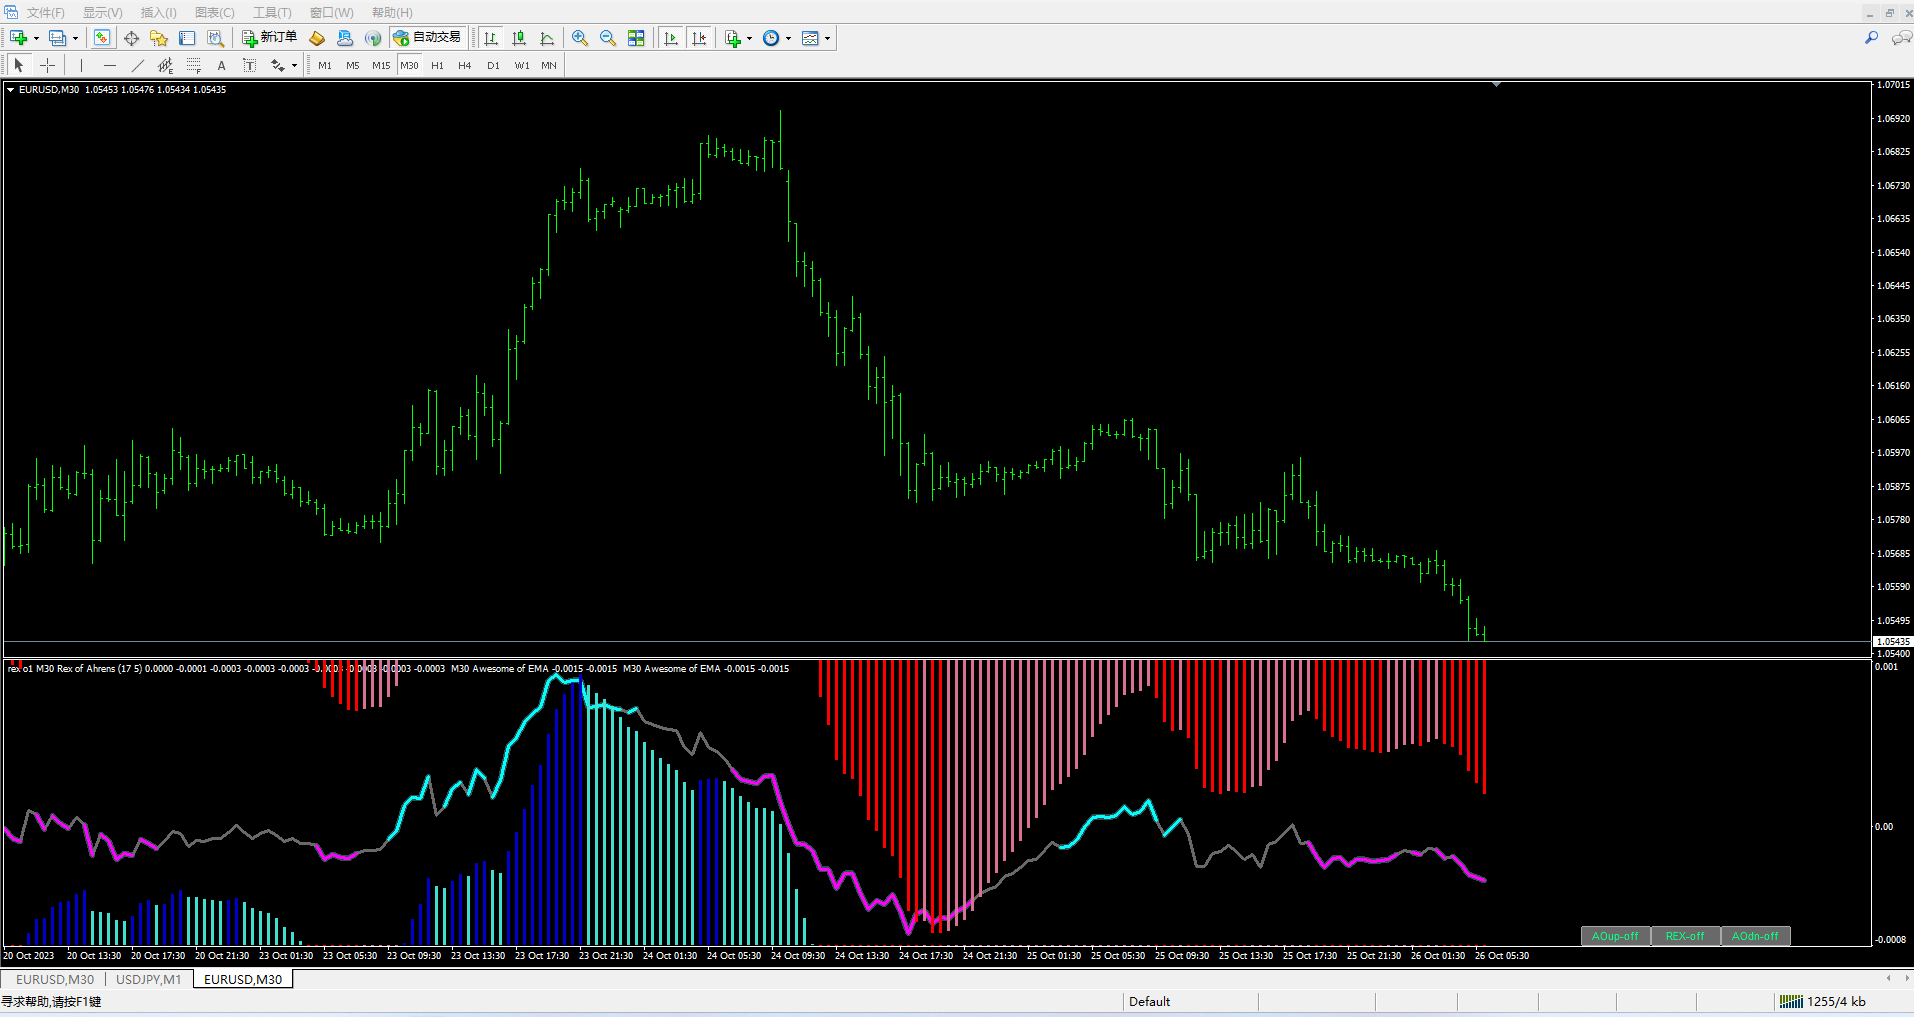
Task: Select the H4 timeframe
Action: pos(464,65)
